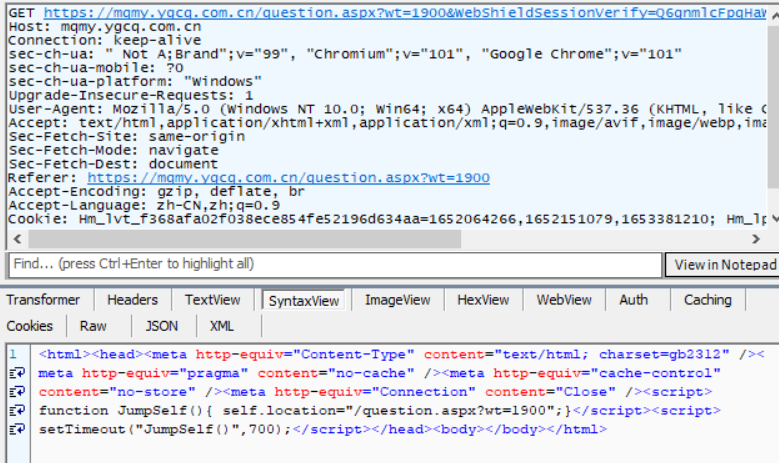Switch to the HexView tab

(x=483, y=300)
